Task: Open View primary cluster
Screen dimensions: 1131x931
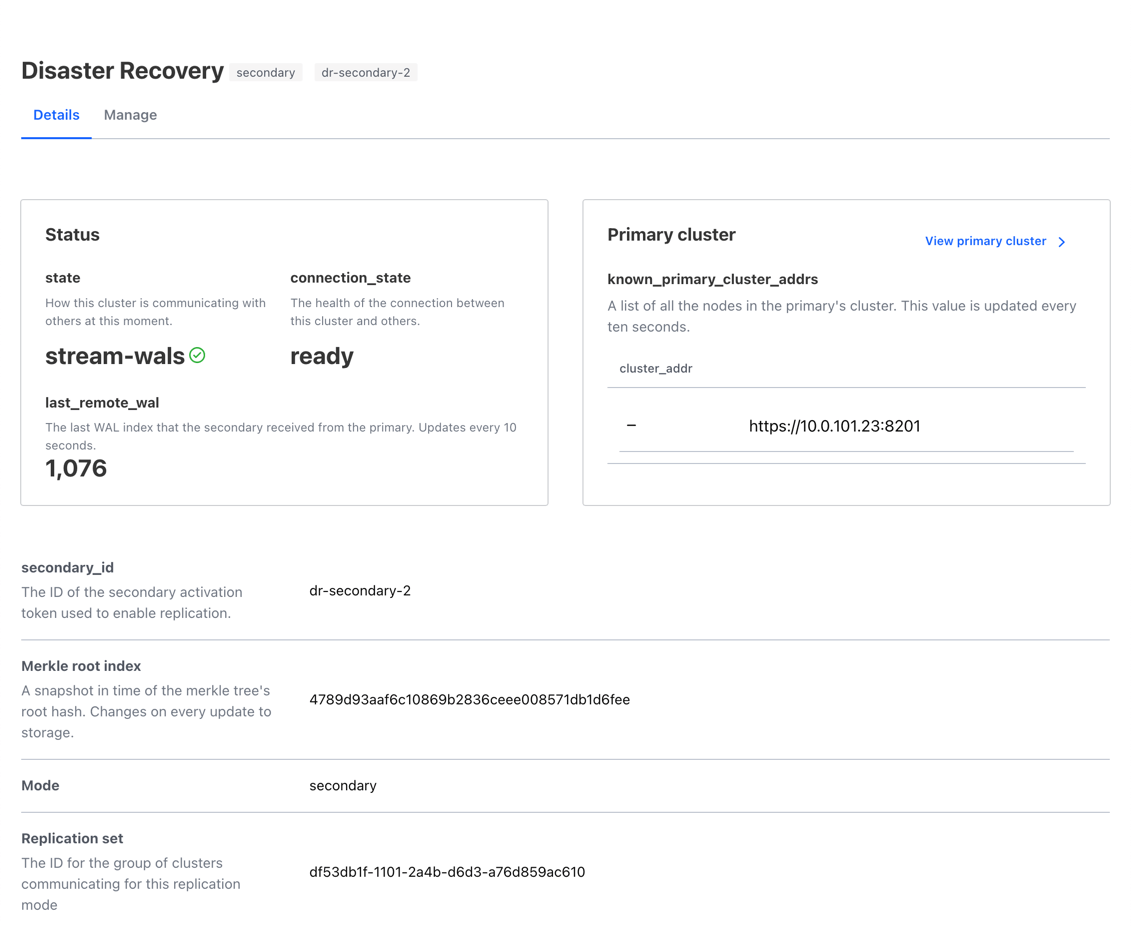Action: pos(985,241)
